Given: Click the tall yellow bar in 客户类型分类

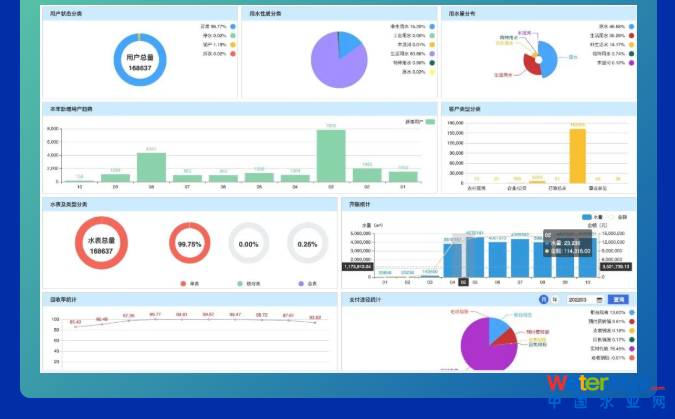Looking at the screenshot, I should tap(576, 154).
